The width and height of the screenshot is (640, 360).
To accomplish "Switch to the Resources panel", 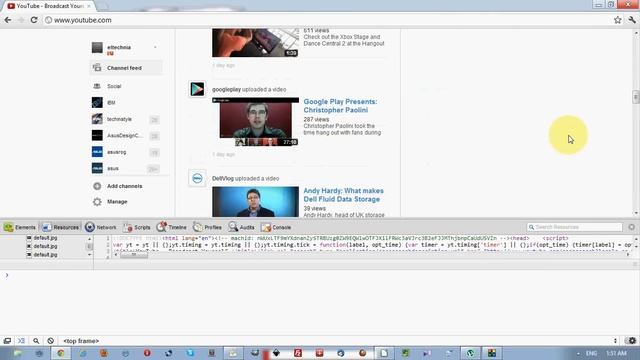I will (60, 227).
